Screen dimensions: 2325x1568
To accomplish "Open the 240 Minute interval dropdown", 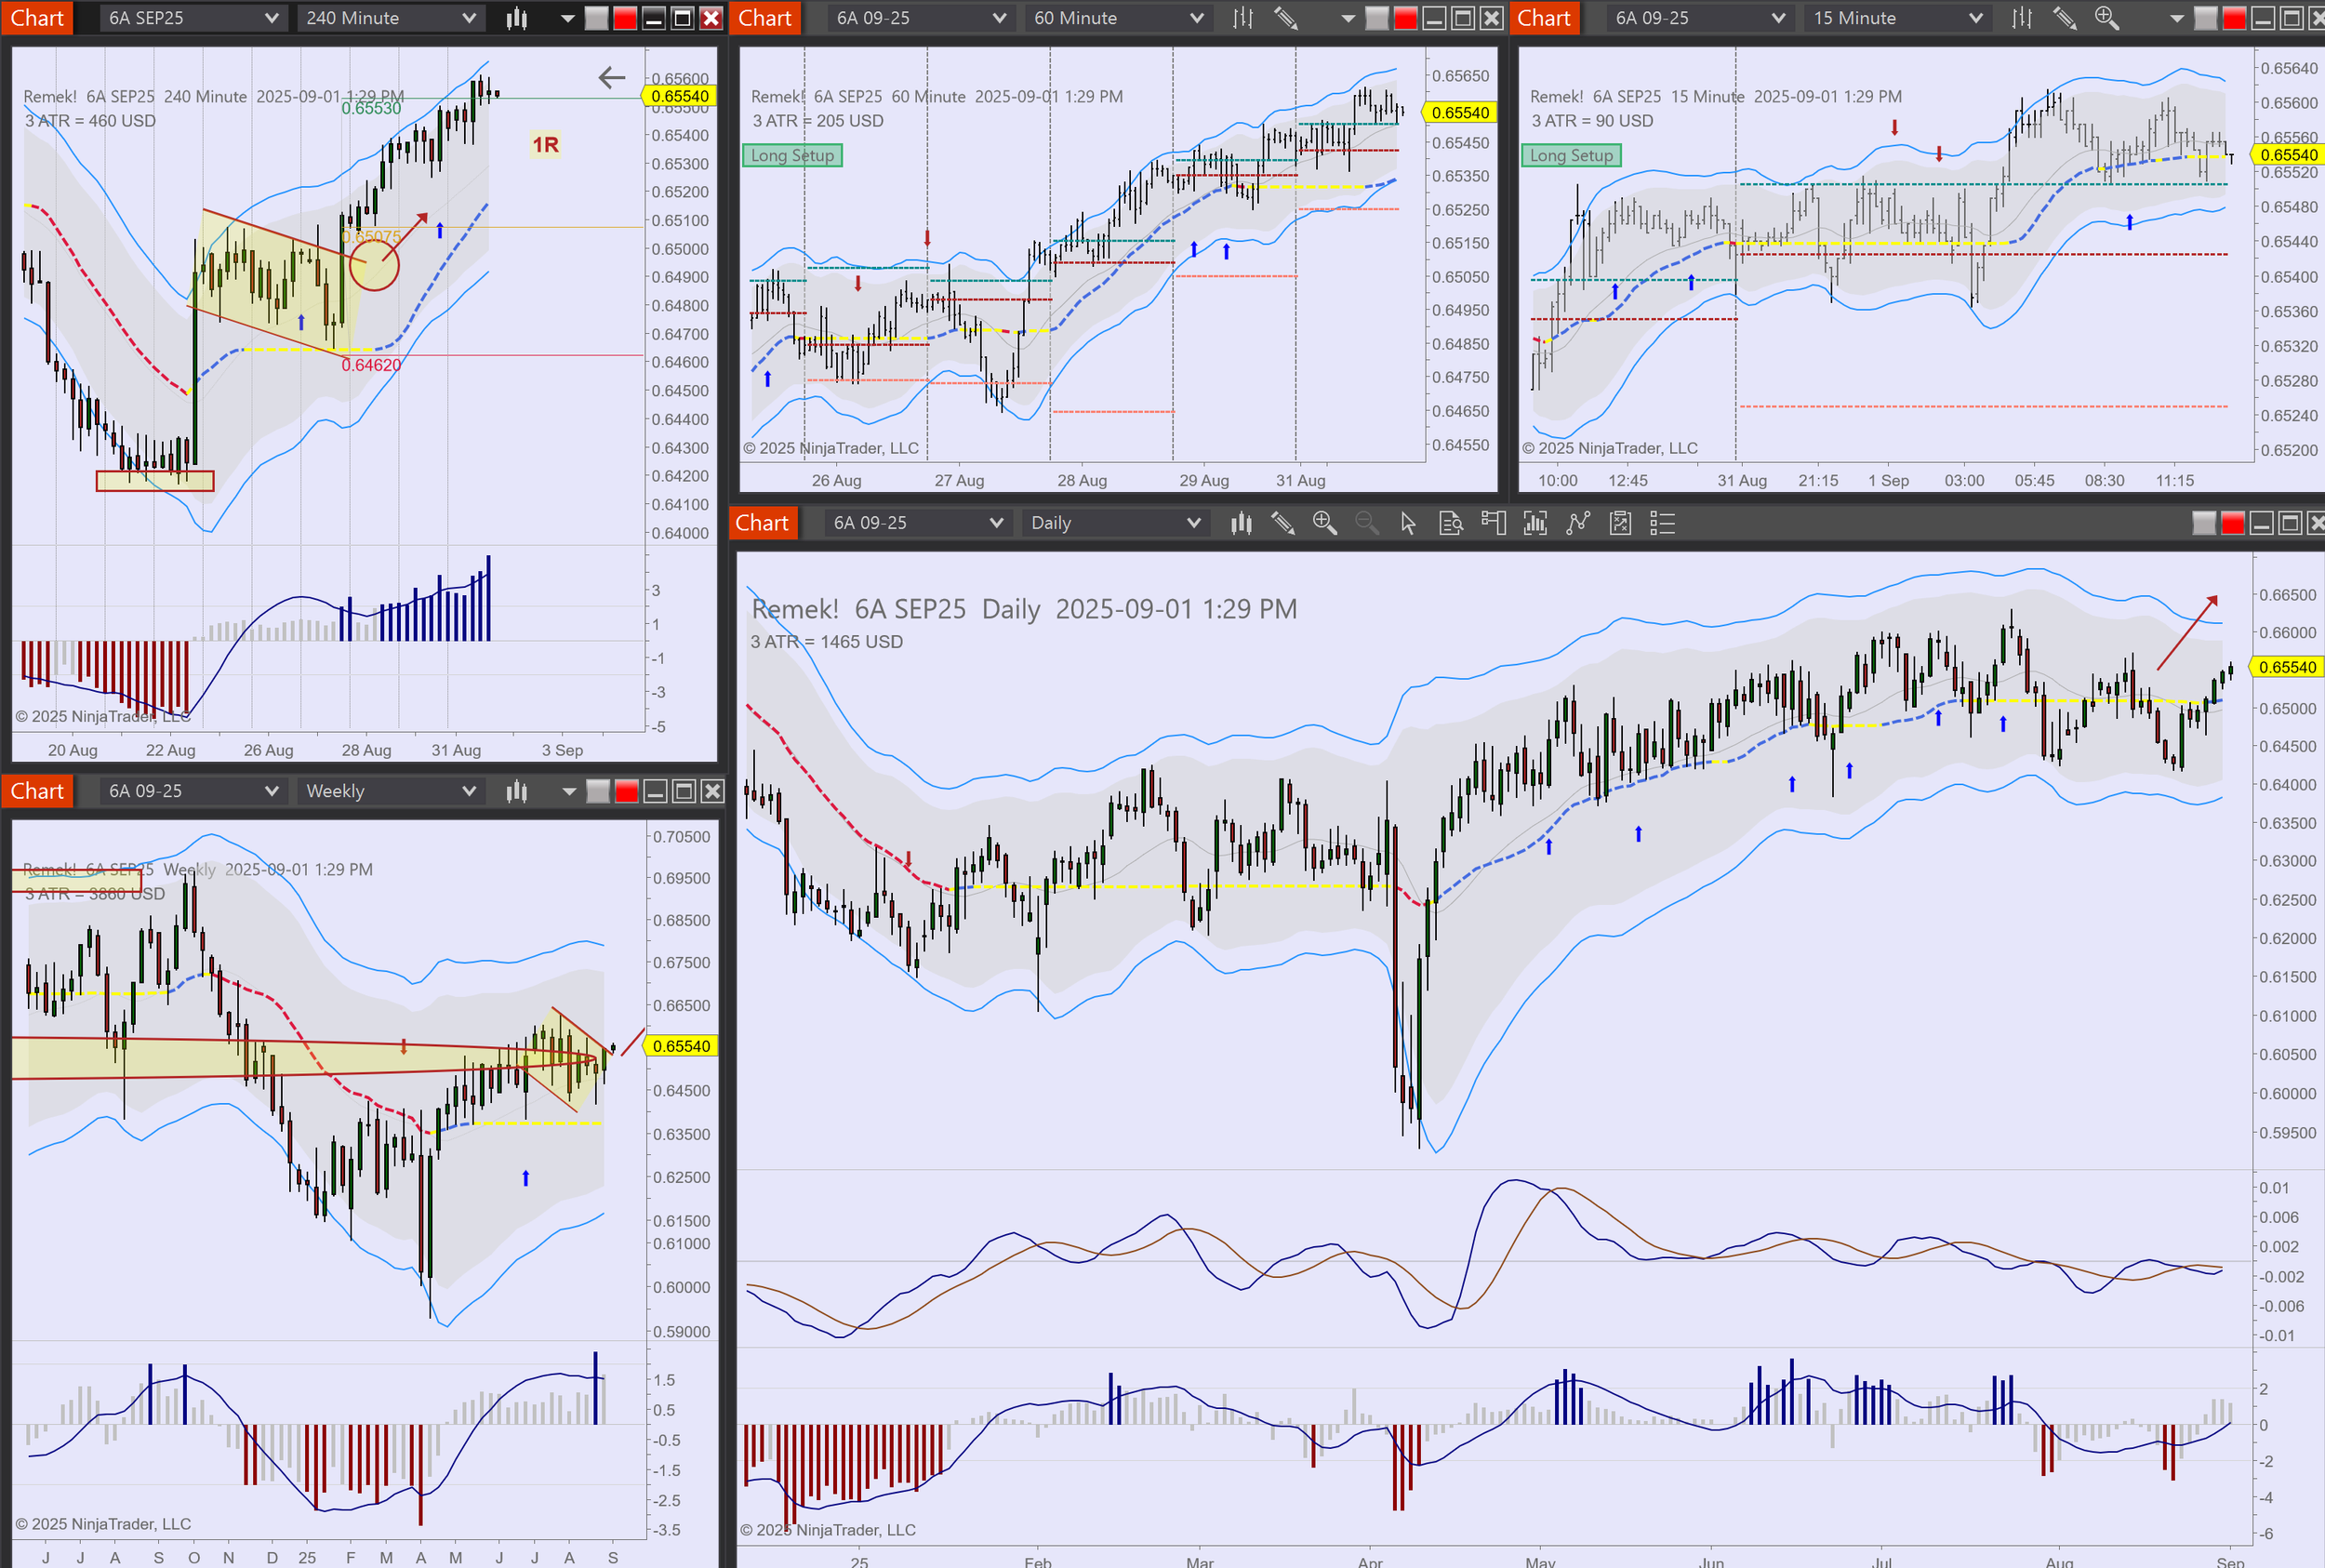I will (390, 18).
